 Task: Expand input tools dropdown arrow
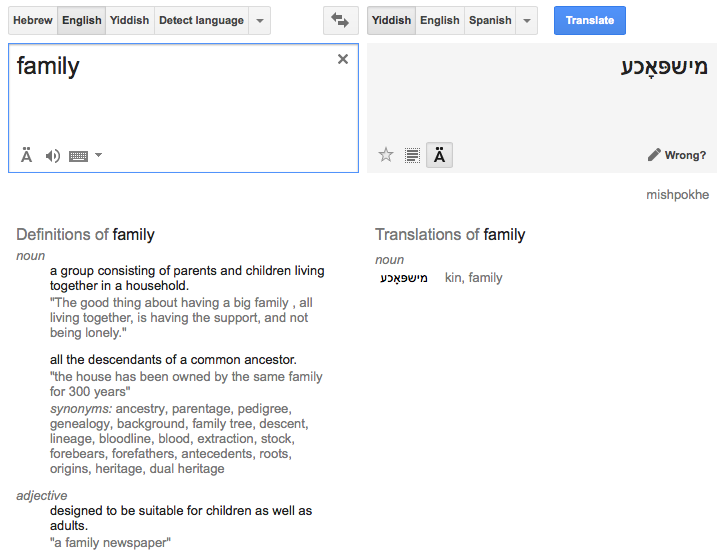(x=98, y=155)
